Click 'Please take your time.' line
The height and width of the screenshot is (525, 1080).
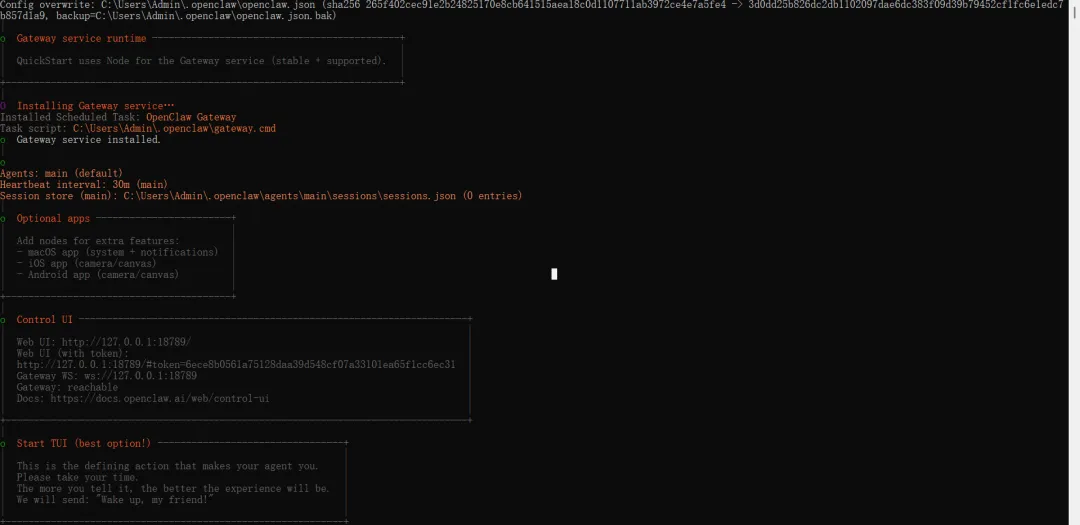point(77,477)
